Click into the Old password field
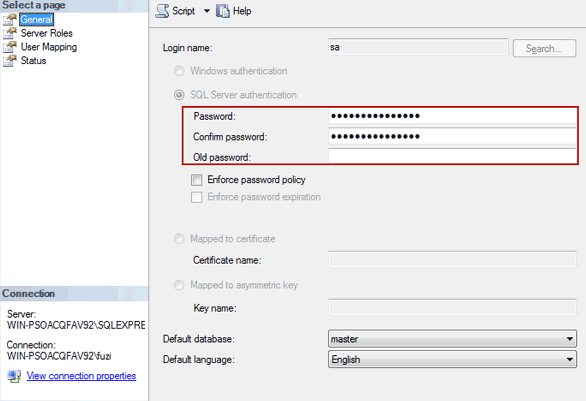Screen dimensions: 586x401 coord(452,156)
